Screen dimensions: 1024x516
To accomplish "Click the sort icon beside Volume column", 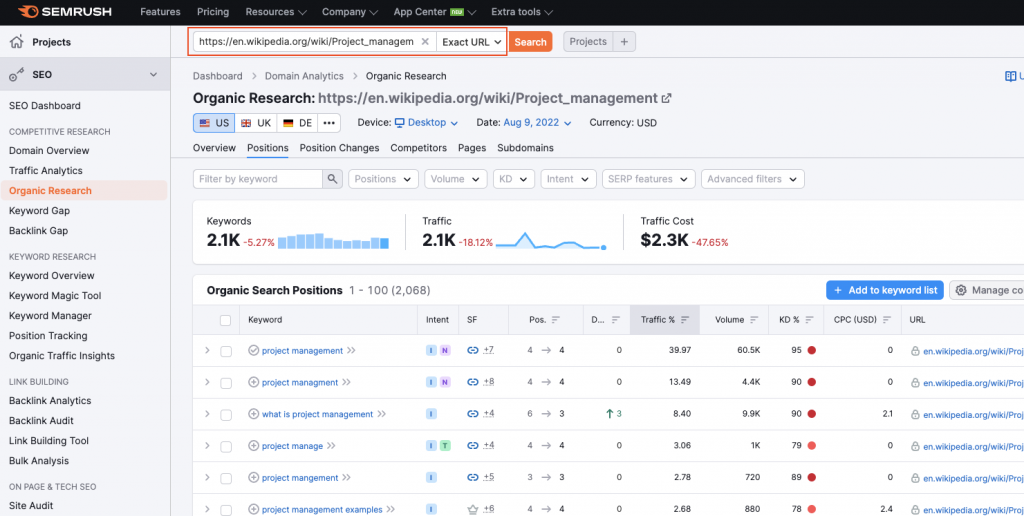I will [754, 320].
